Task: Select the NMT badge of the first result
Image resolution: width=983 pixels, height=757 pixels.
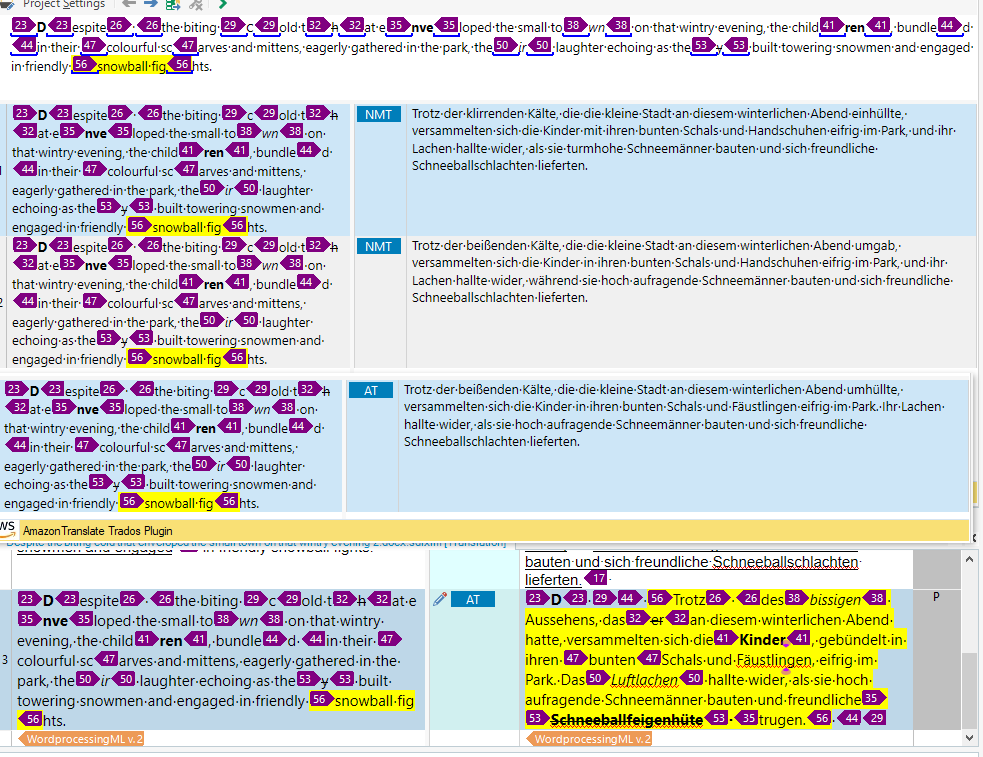Action: 379,115
